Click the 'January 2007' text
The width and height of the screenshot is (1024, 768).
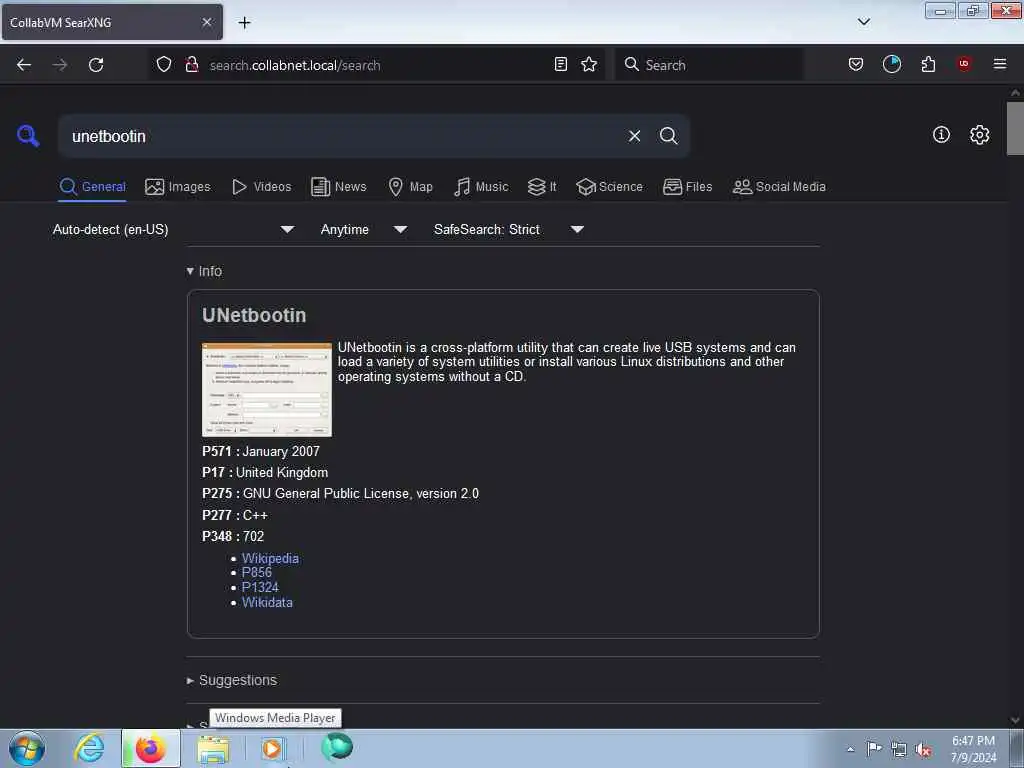pos(281,451)
